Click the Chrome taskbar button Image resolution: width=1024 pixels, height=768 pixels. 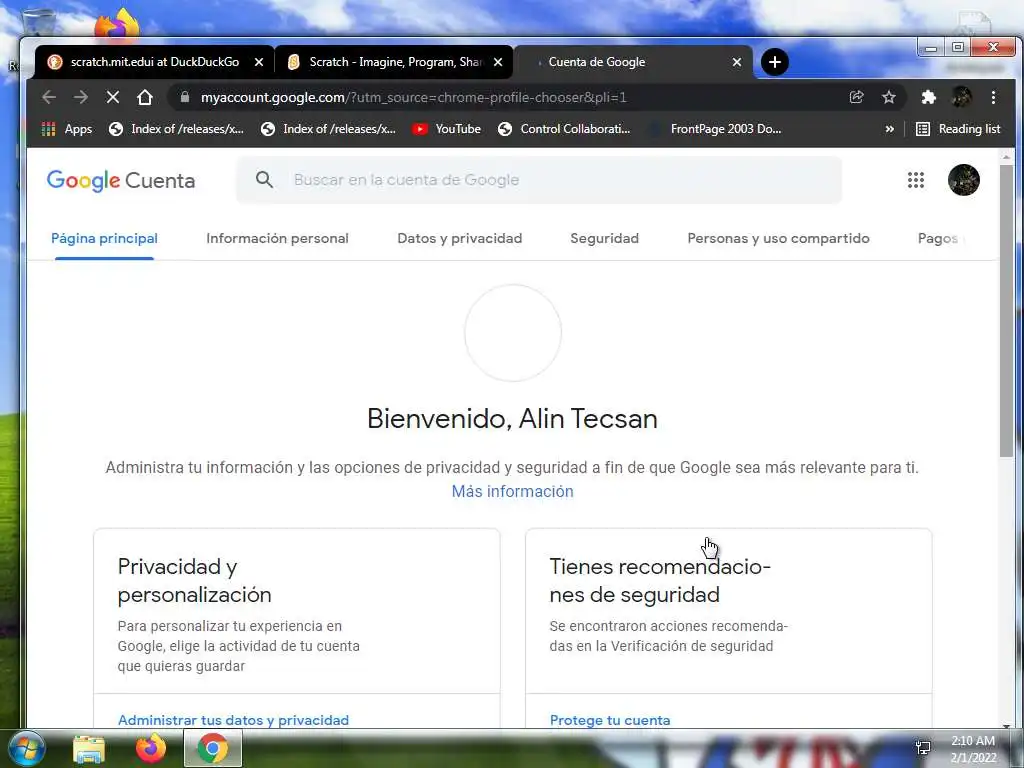(x=213, y=748)
